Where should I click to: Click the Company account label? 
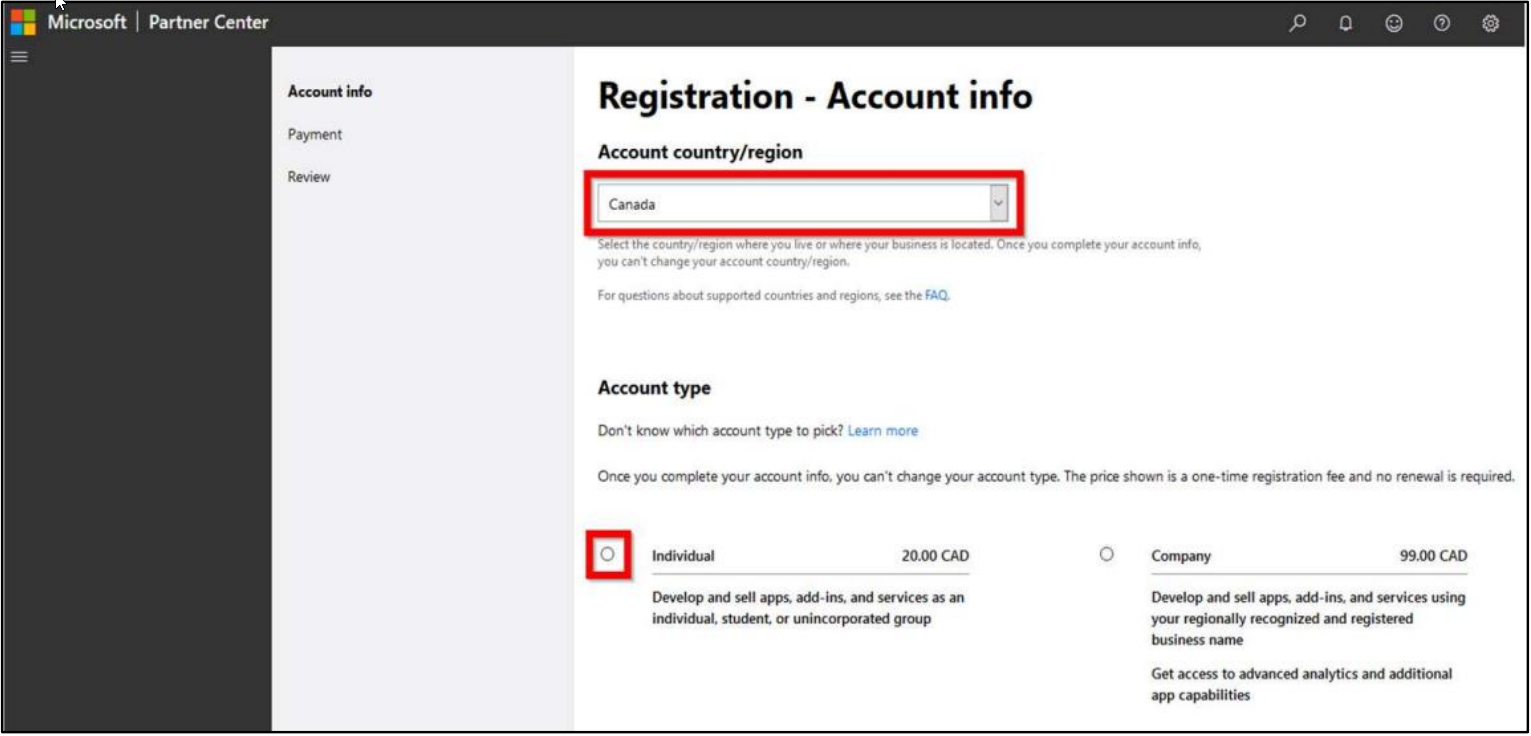[1180, 556]
